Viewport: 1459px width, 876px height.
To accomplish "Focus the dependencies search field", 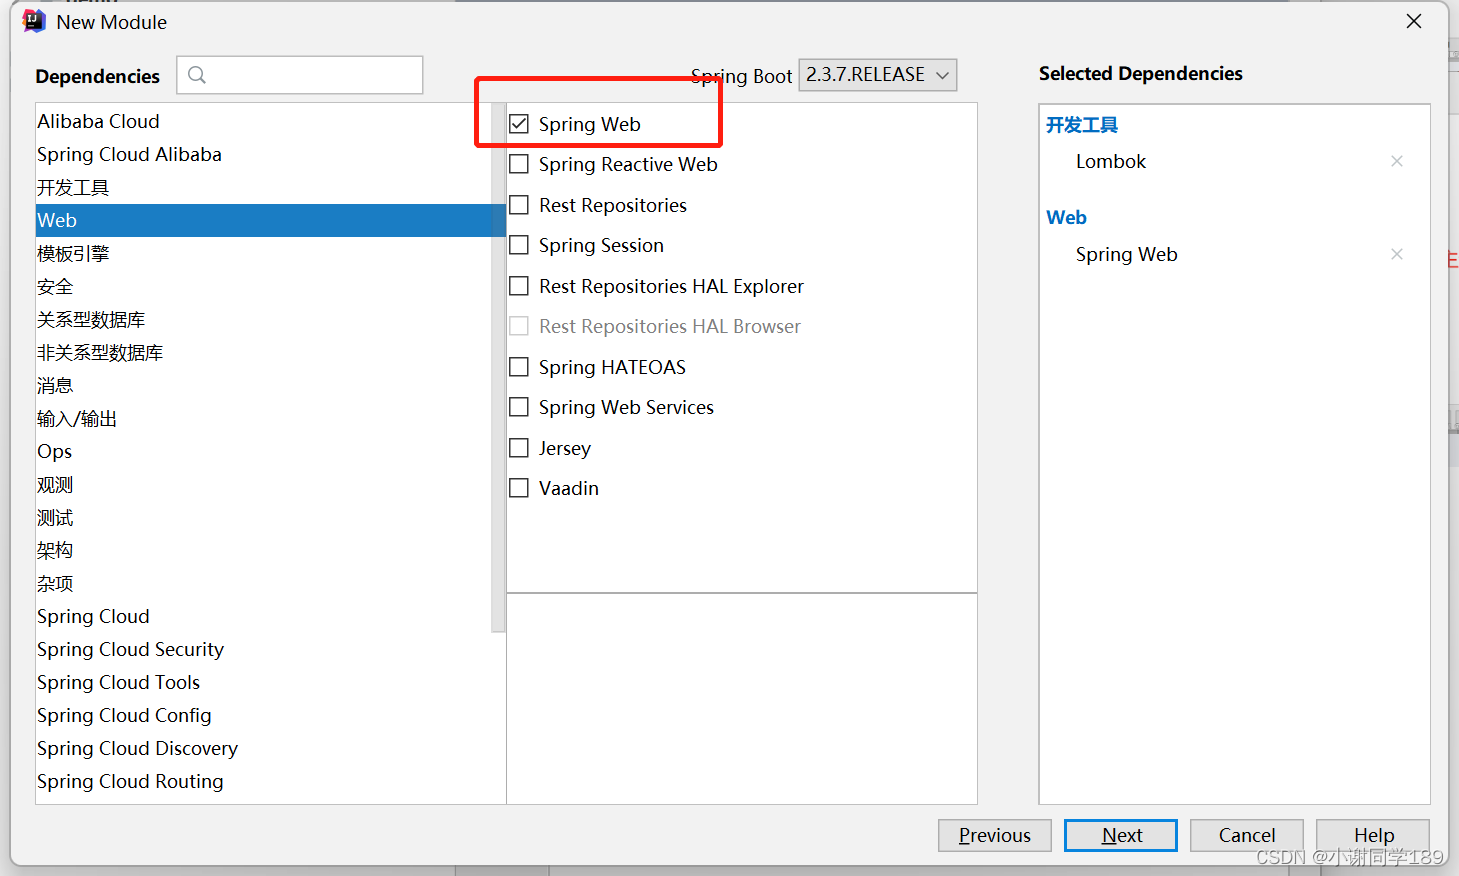I will click(300, 75).
